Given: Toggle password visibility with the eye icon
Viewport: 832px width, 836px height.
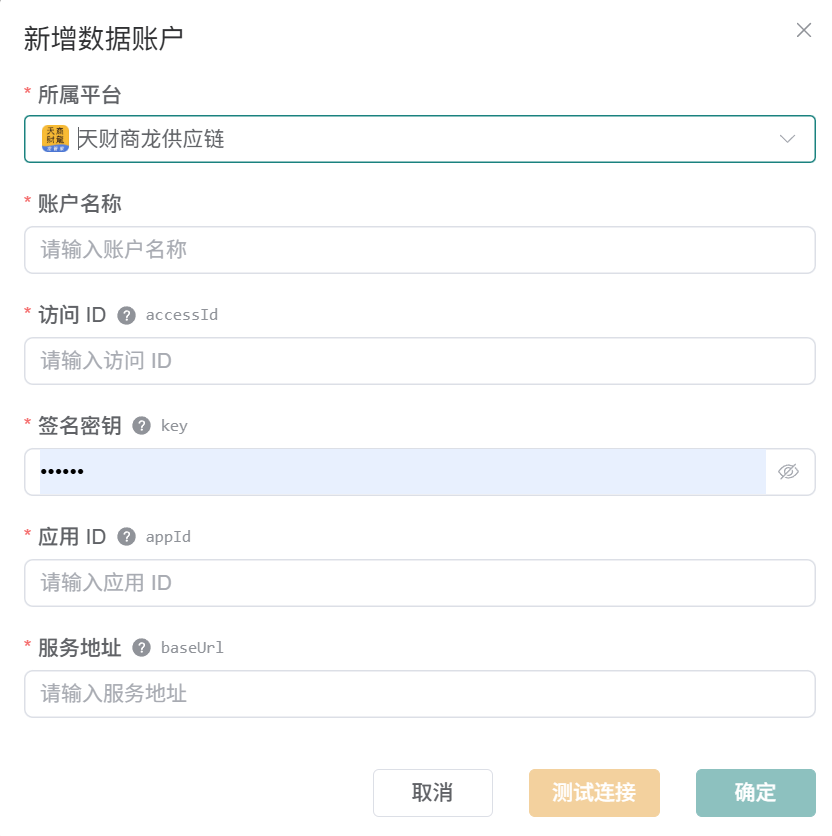Looking at the screenshot, I should point(788,472).
